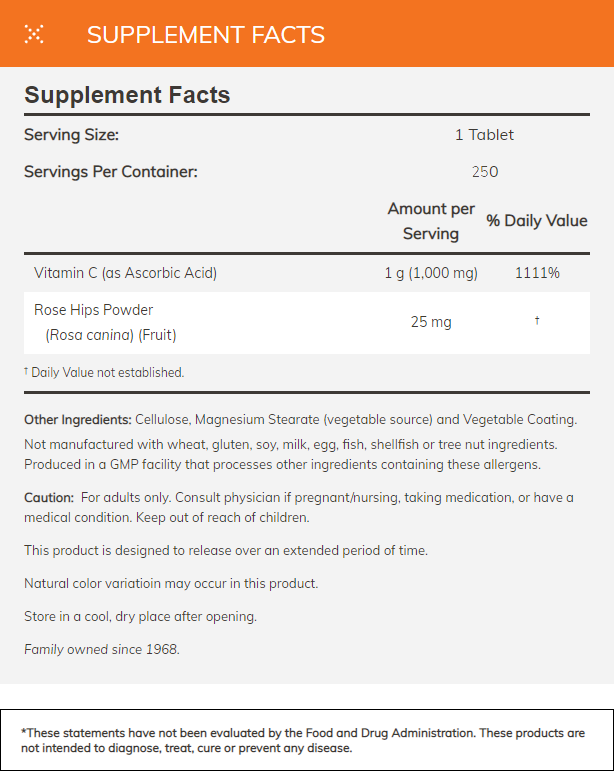
Task: Click the 1 Tablet serving value
Action: point(484,135)
